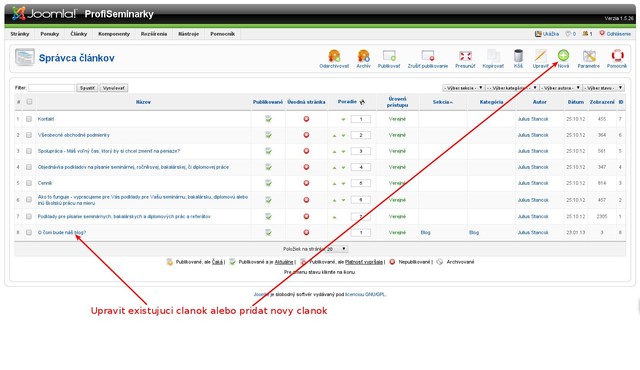The height and width of the screenshot is (370, 640).
Task: Click the Blog section link in last row
Action: pyautogui.click(x=425, y=233)
